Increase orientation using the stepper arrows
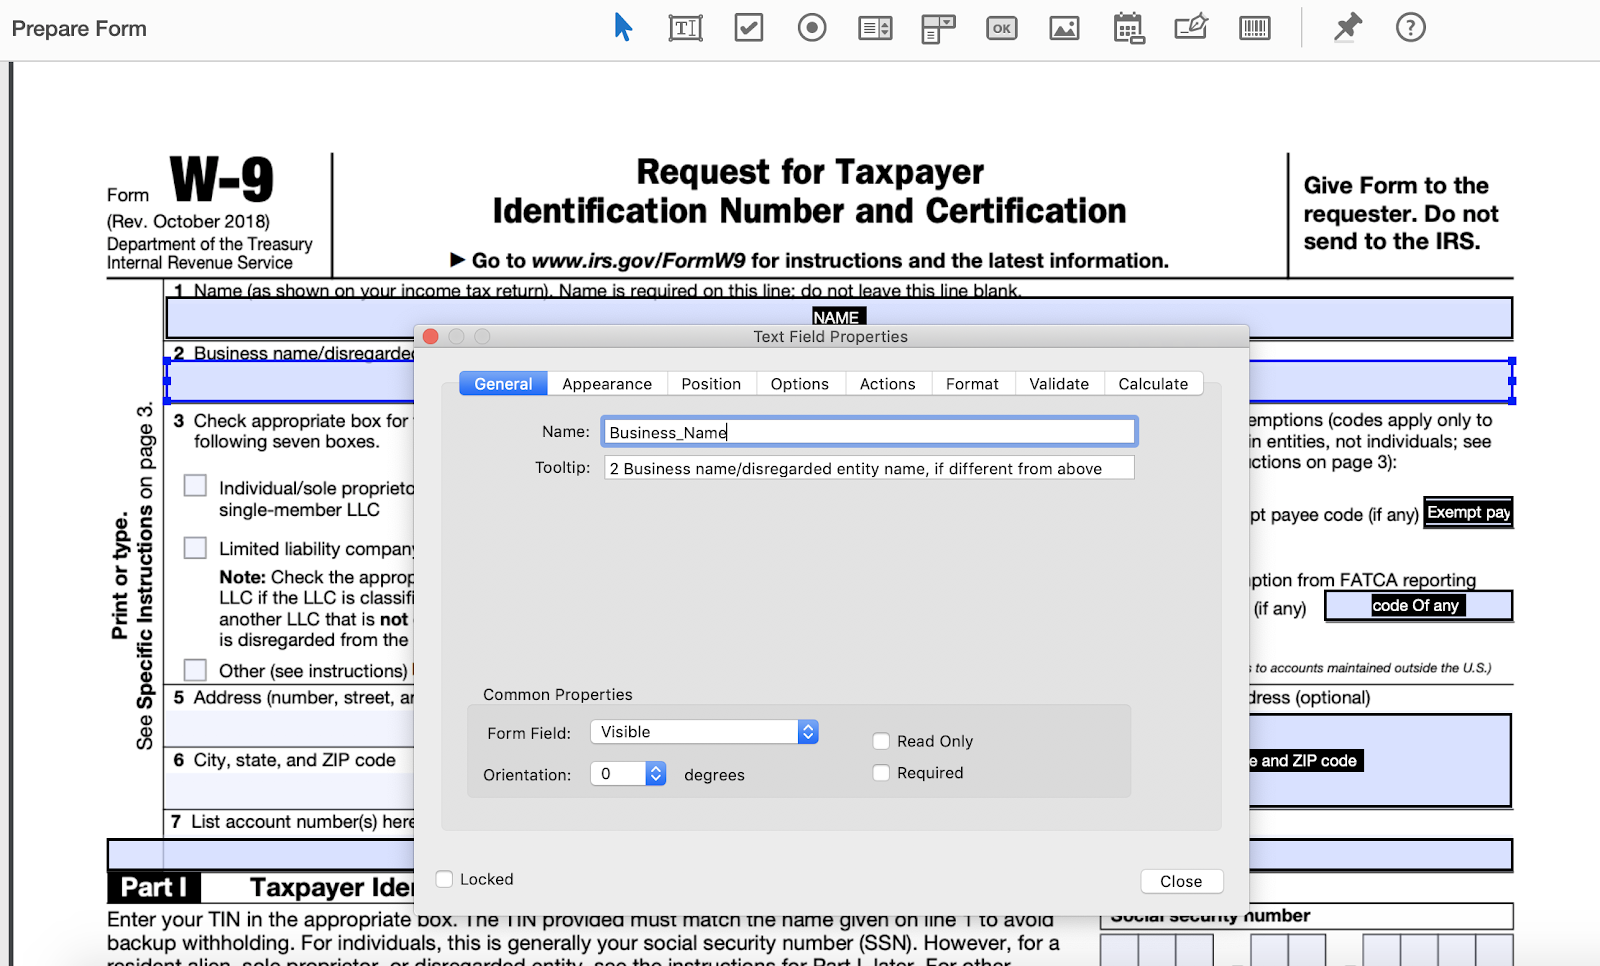 656,768
